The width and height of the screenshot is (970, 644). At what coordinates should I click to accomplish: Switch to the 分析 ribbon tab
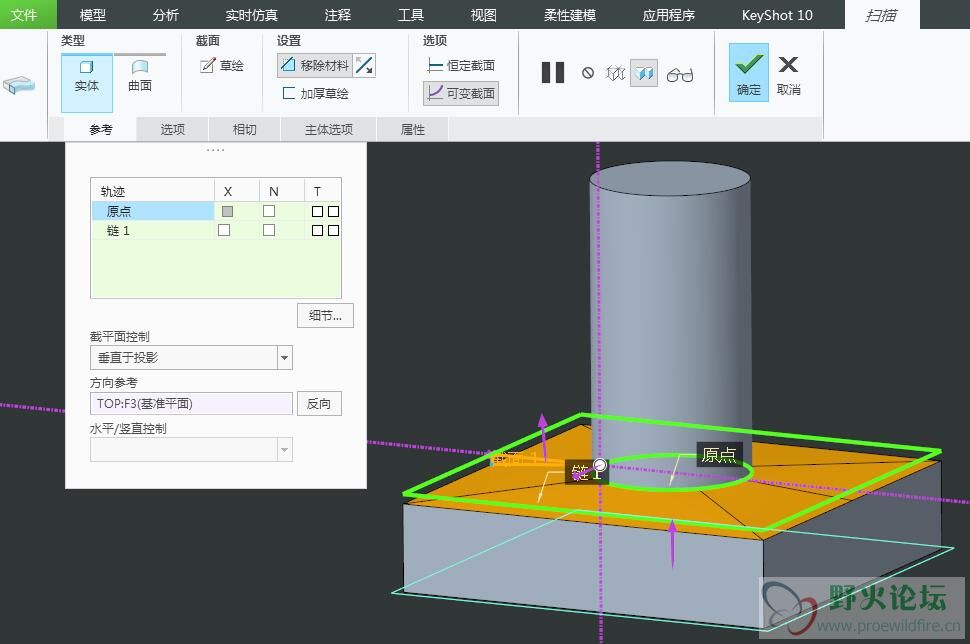(166, 15)
